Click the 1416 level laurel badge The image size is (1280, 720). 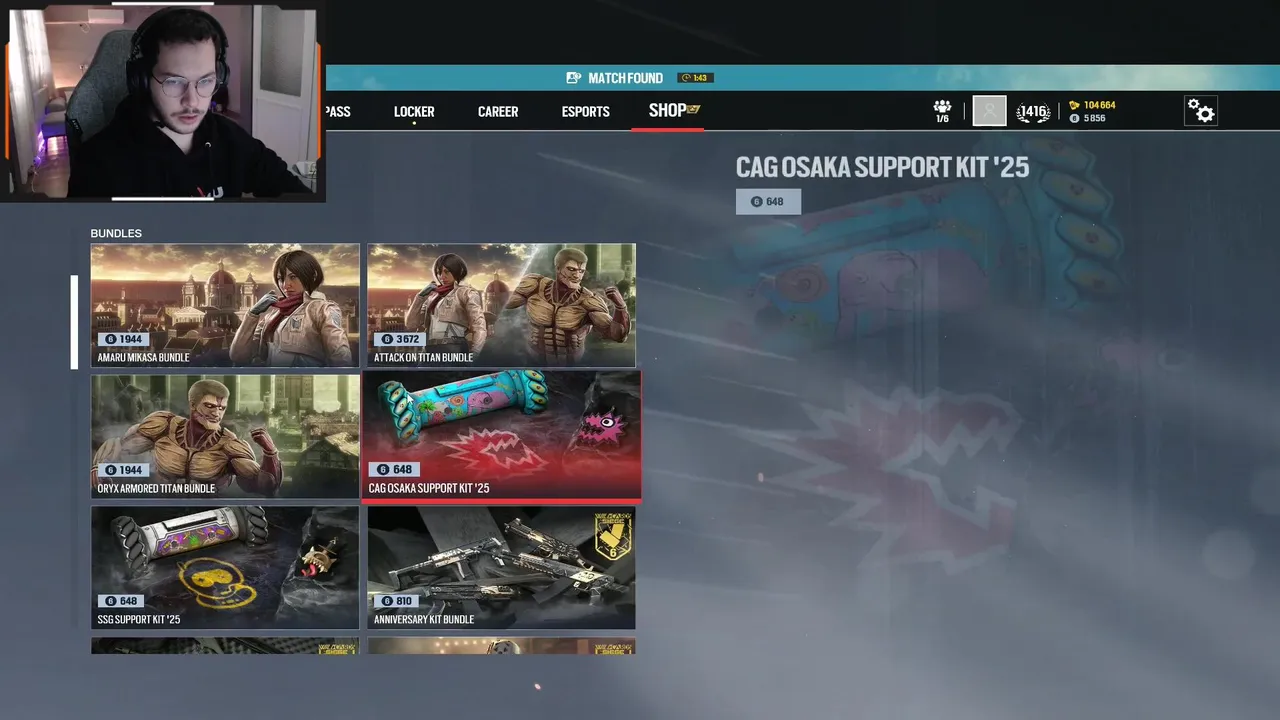point(1033,112)
